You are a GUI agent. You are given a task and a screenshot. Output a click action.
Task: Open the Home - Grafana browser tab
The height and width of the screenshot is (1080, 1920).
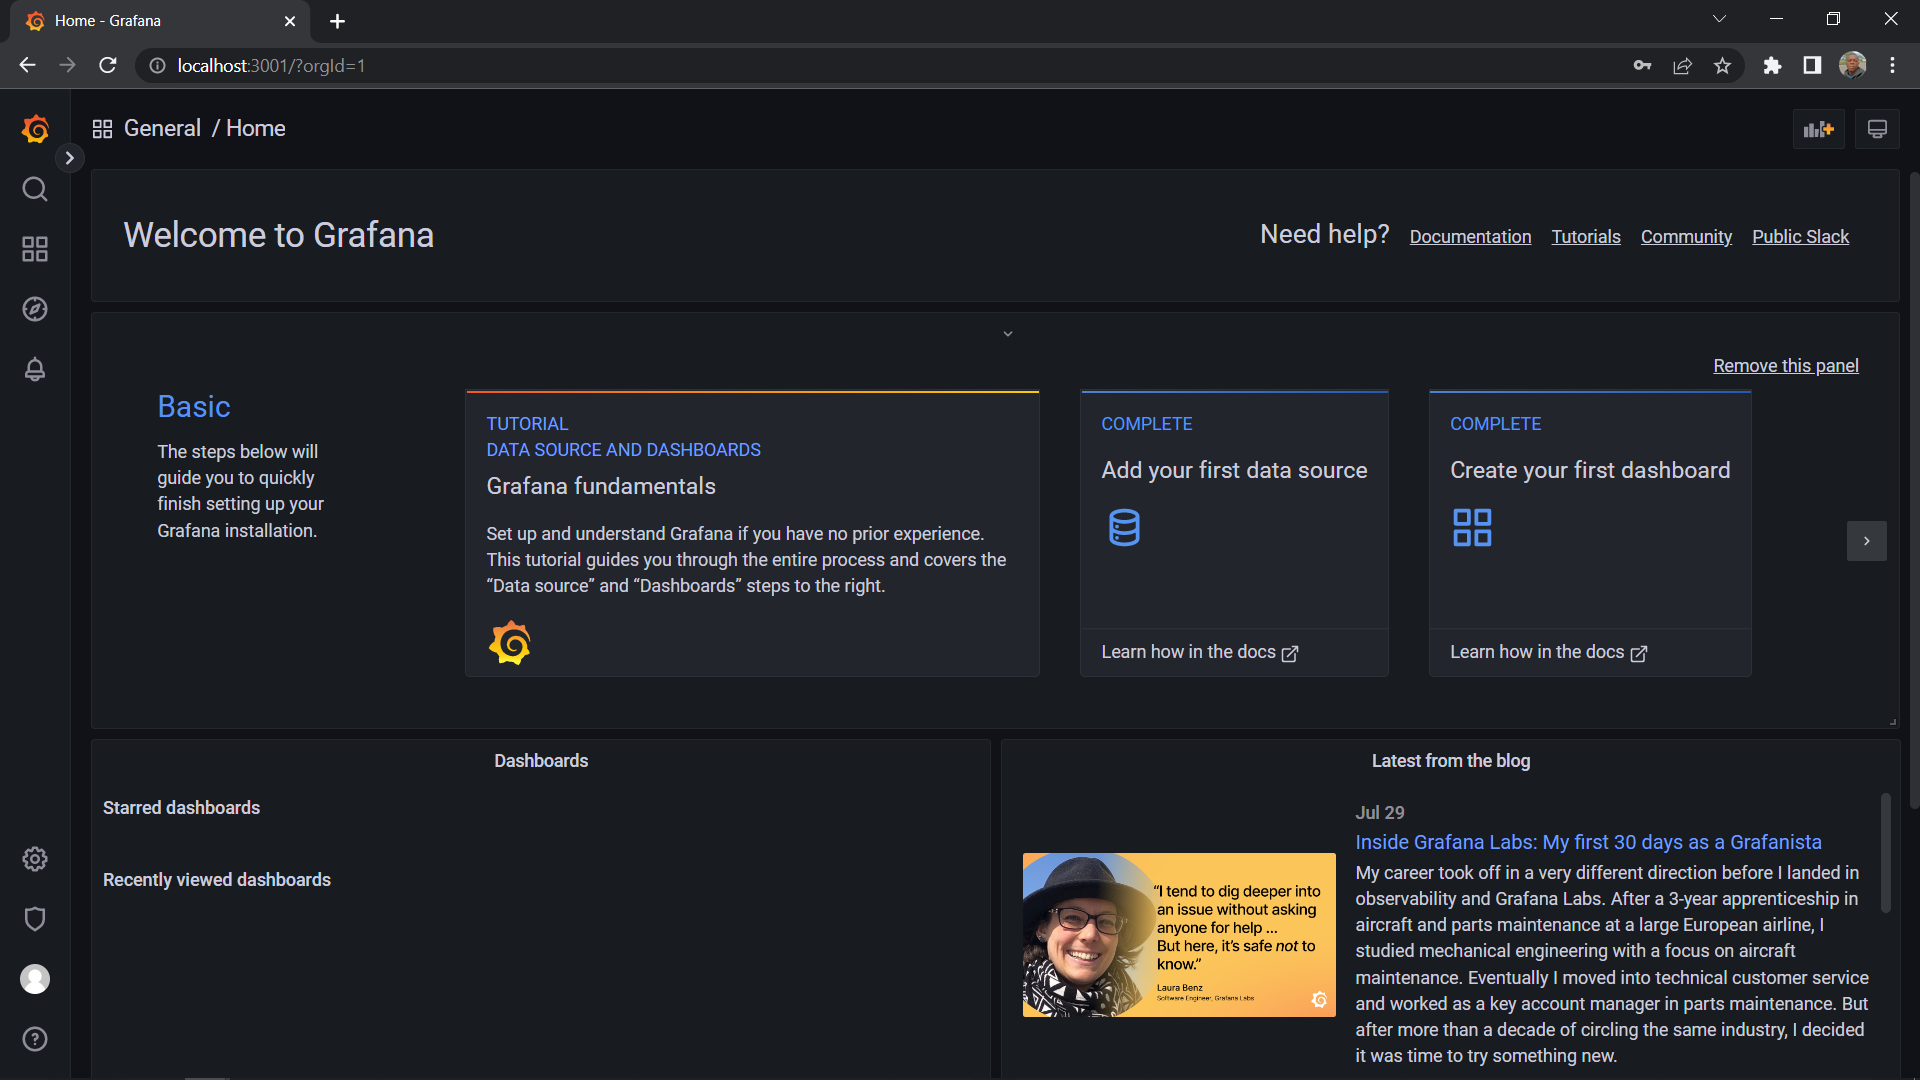(x=150, y=21)
